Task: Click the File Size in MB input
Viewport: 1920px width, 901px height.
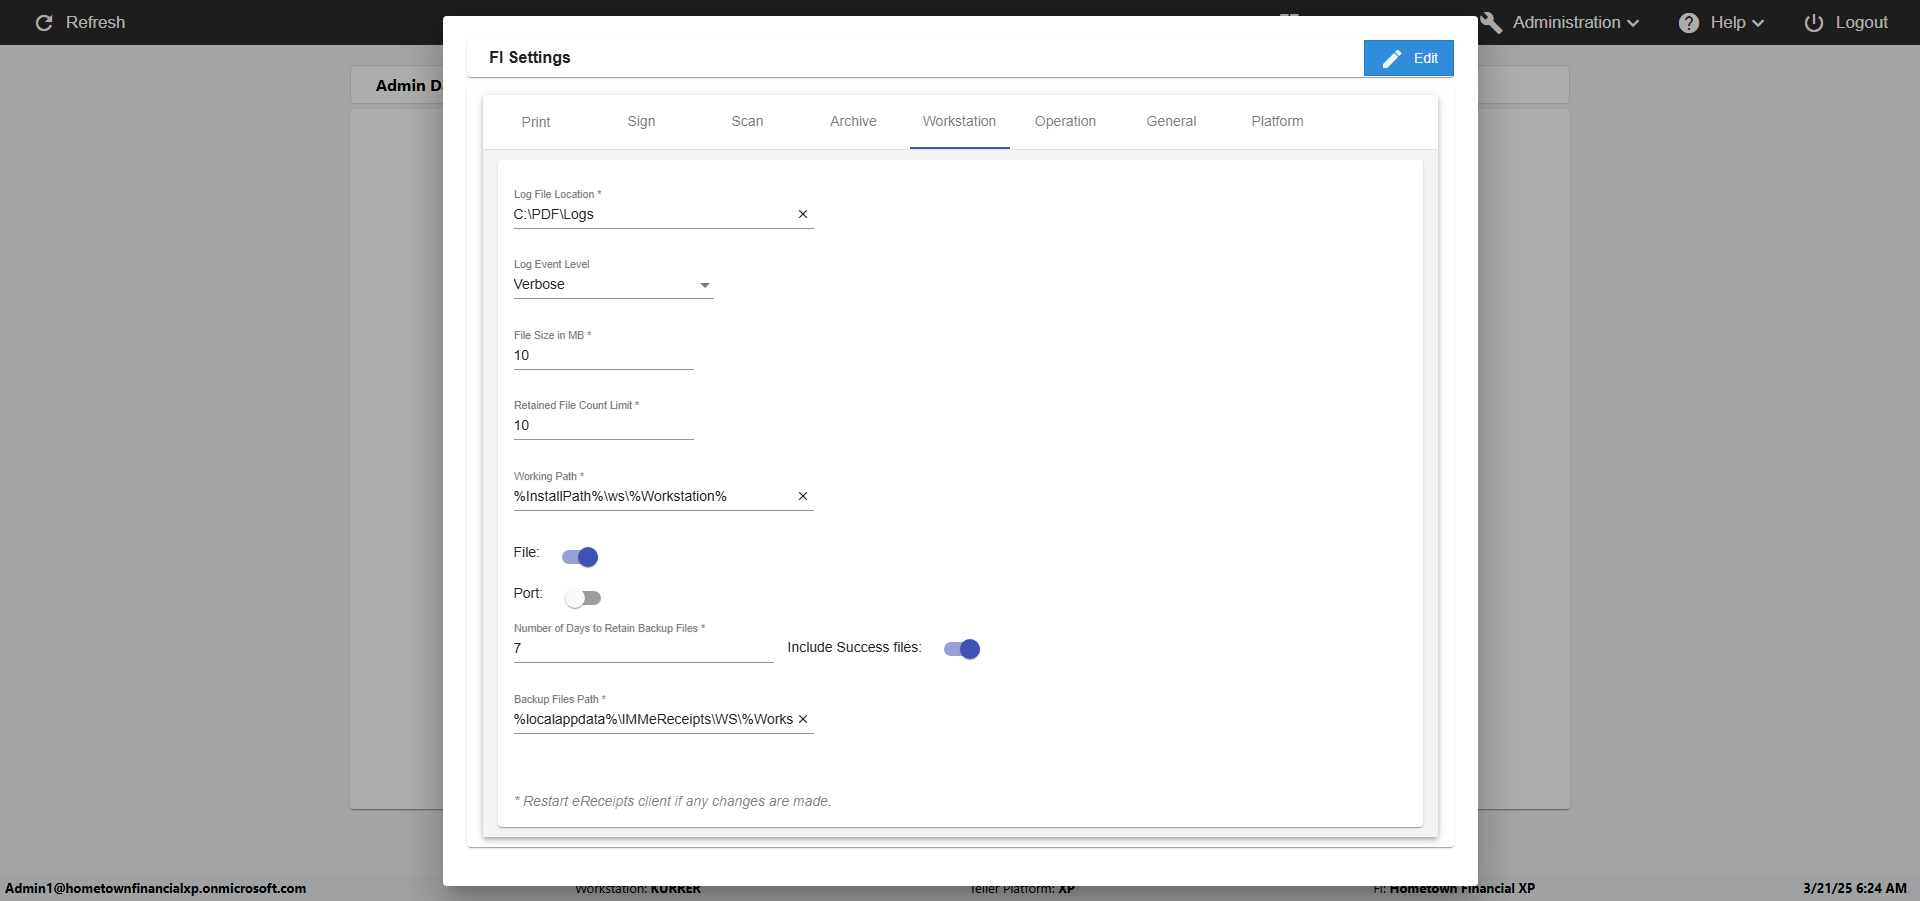Action: (x=604, y=356)
